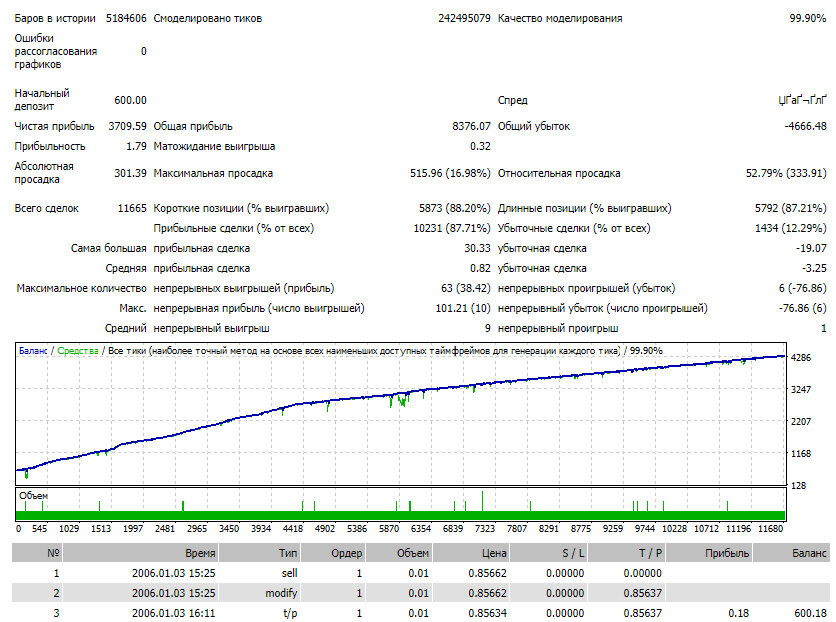The height and width of the screenshot is (622, 836).
Task: Select the t/p row with balance 600.18
Action: coord(421,613)
